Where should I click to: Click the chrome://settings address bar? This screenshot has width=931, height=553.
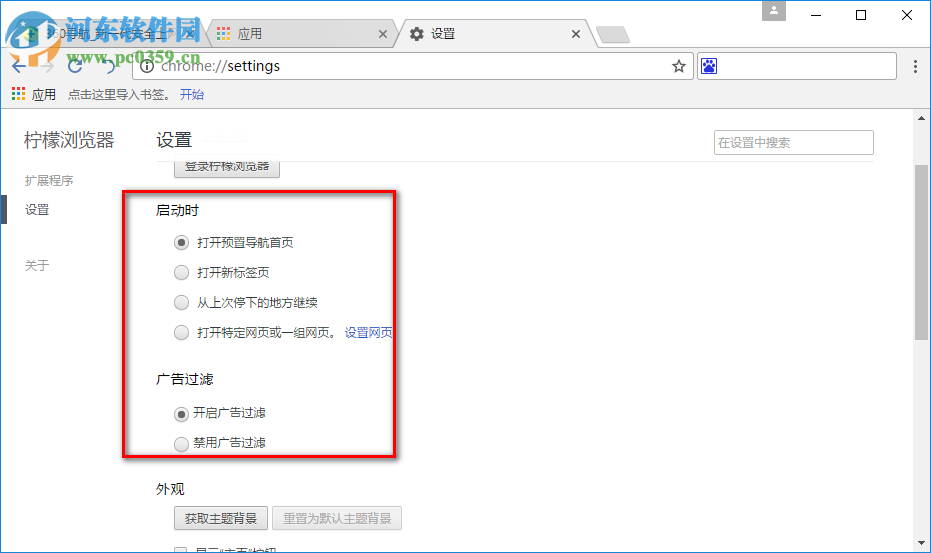(x=413, y=66)
